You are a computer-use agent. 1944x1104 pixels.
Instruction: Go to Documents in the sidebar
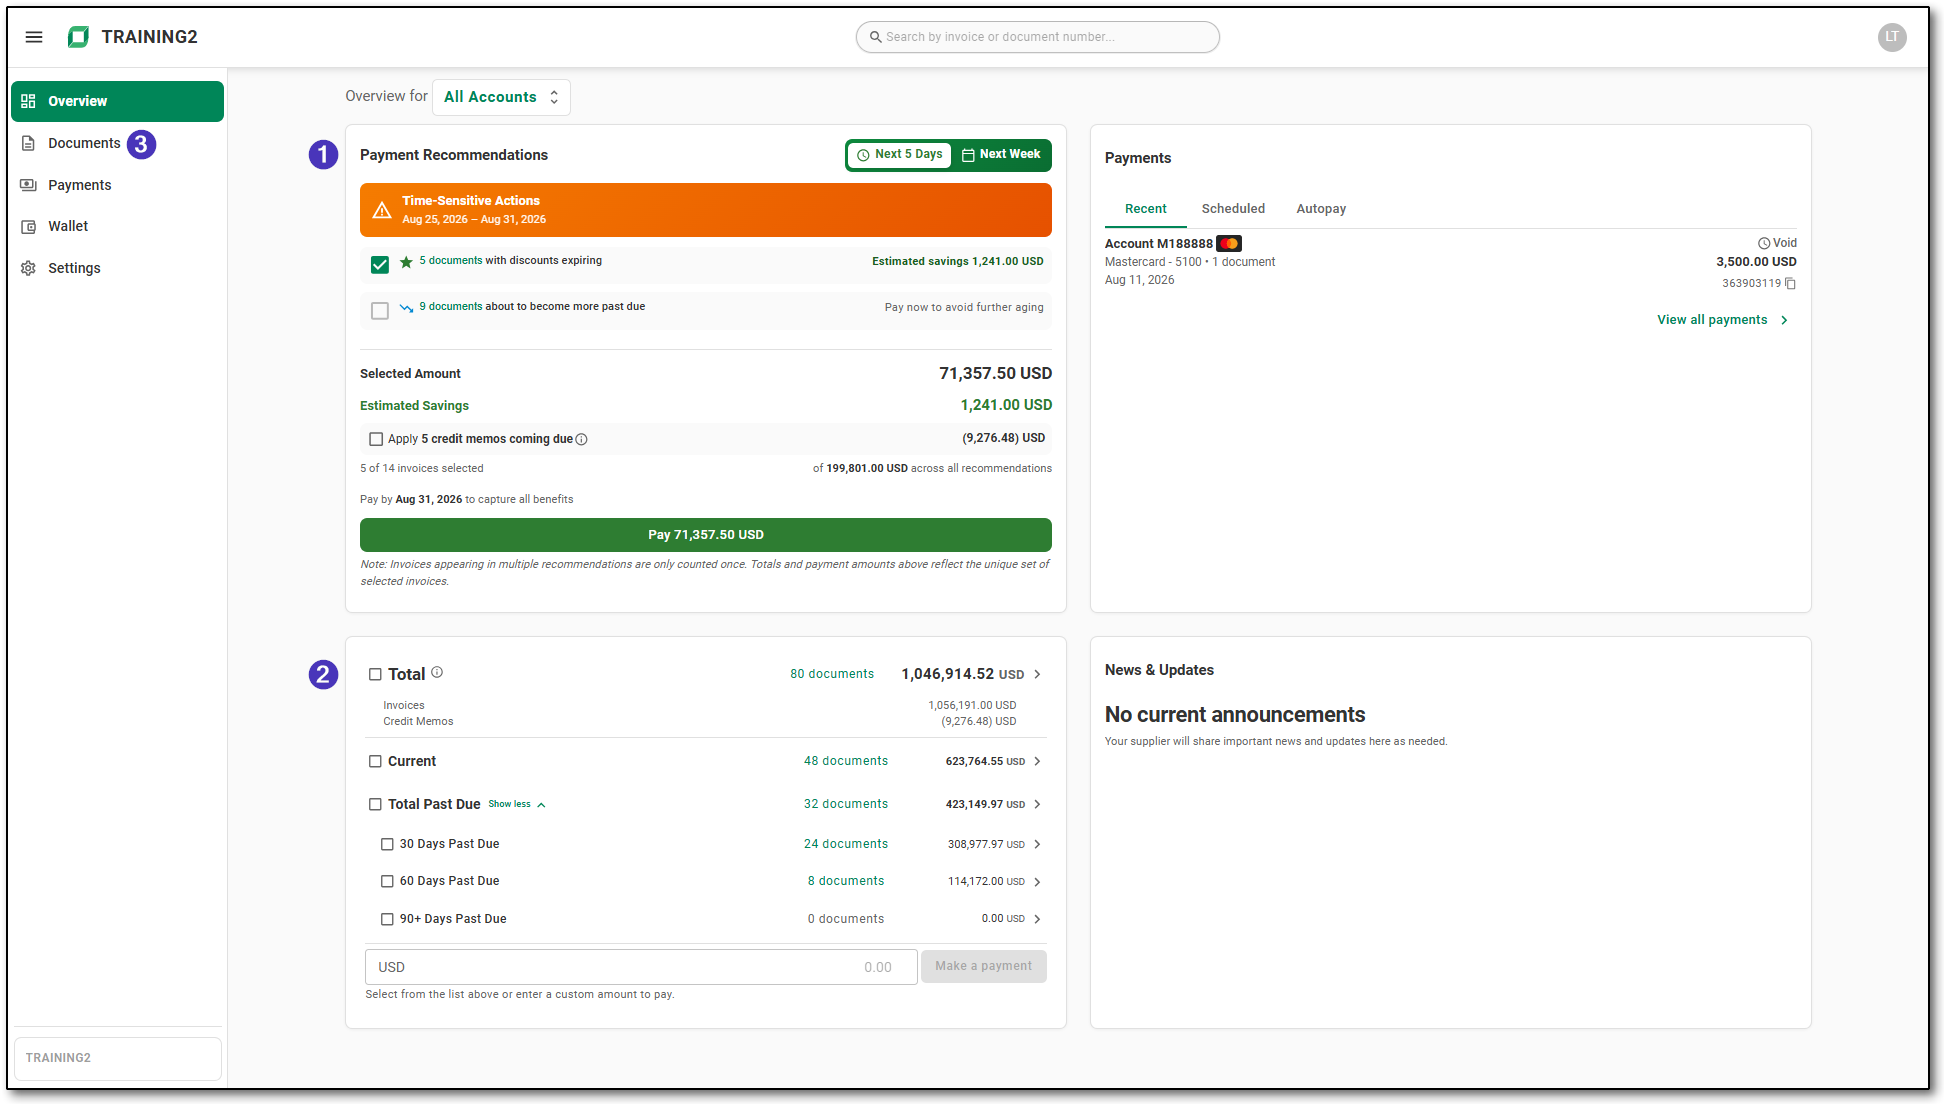pyautogui.click(x=117, y=143)
